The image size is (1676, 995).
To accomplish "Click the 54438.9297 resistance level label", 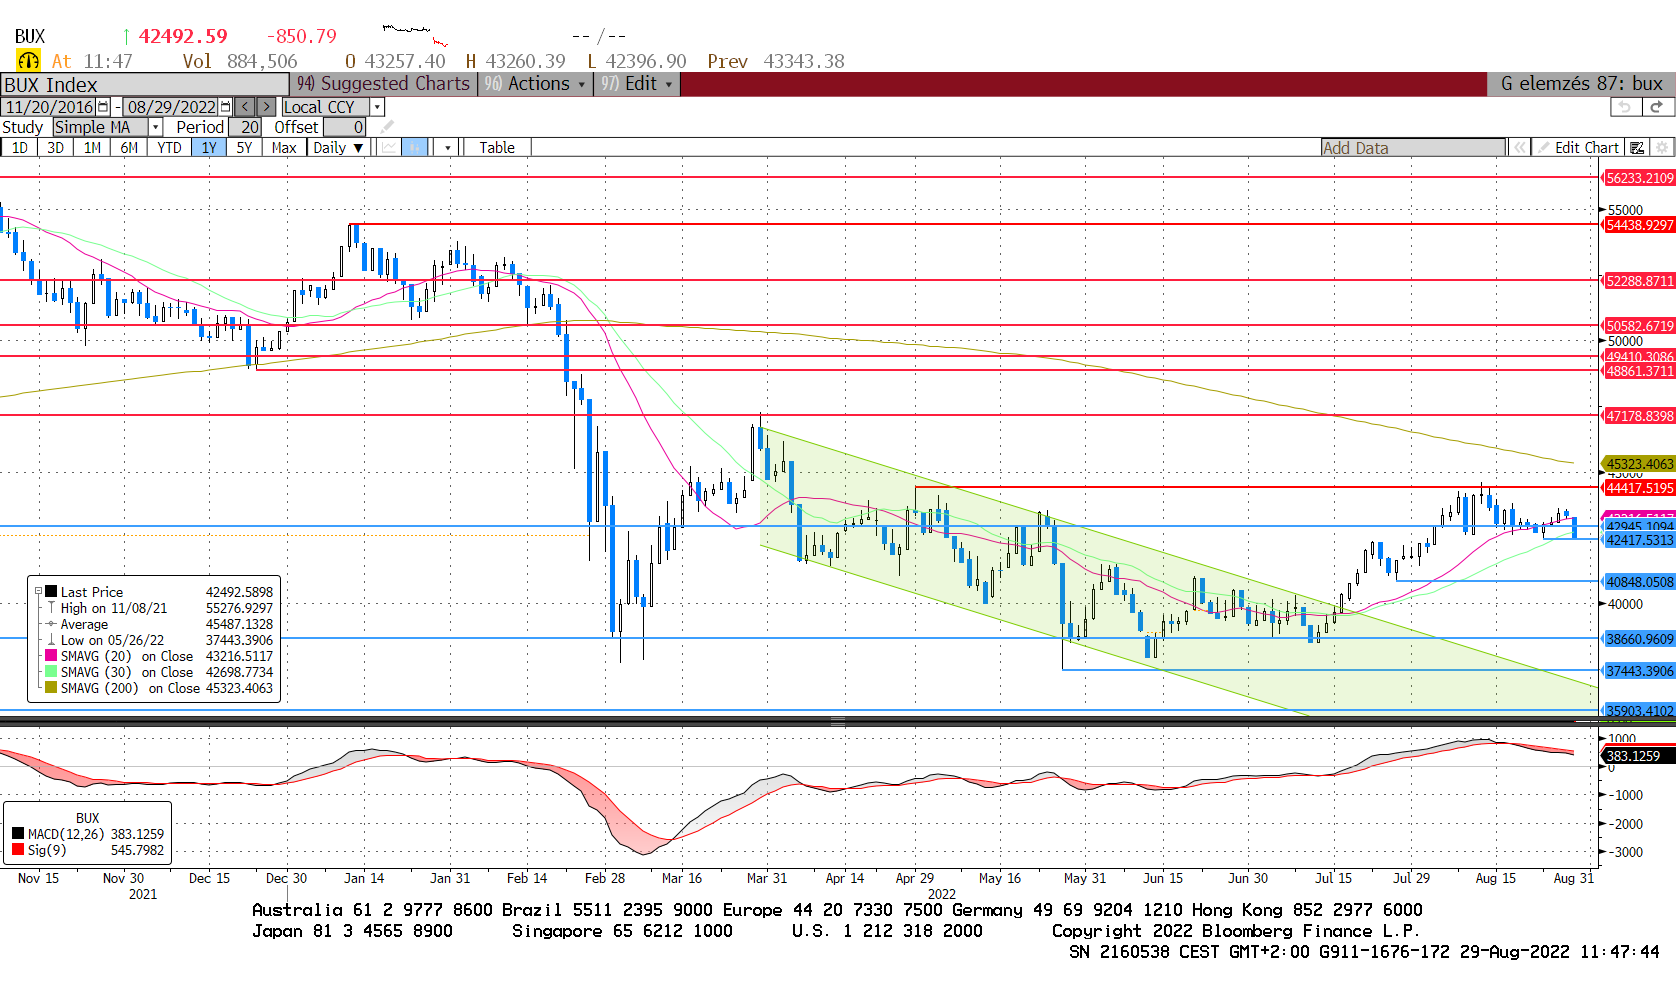I will point(1639,225).
